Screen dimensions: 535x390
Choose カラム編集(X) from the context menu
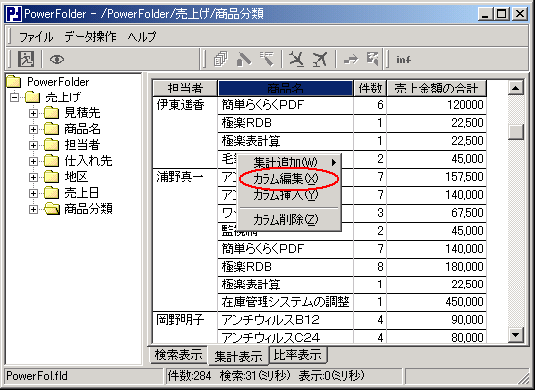click(289, 178)
